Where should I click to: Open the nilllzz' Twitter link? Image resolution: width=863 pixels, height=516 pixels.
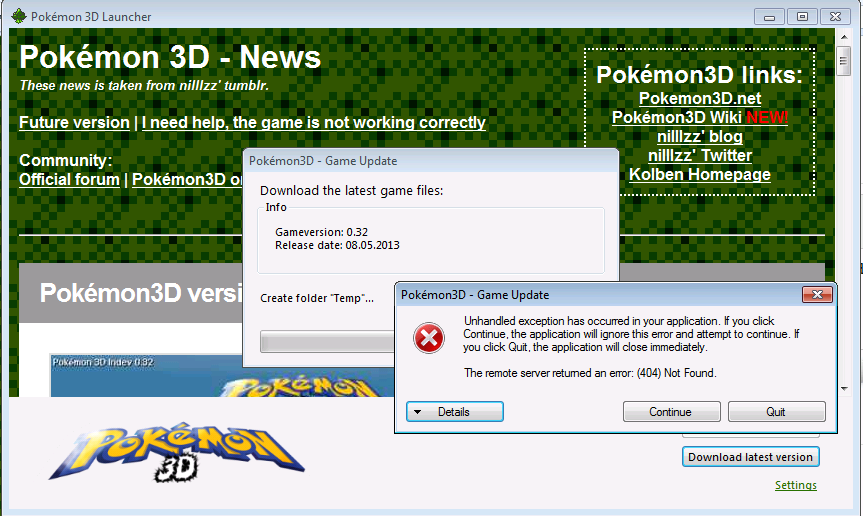(x=700, y=156)
